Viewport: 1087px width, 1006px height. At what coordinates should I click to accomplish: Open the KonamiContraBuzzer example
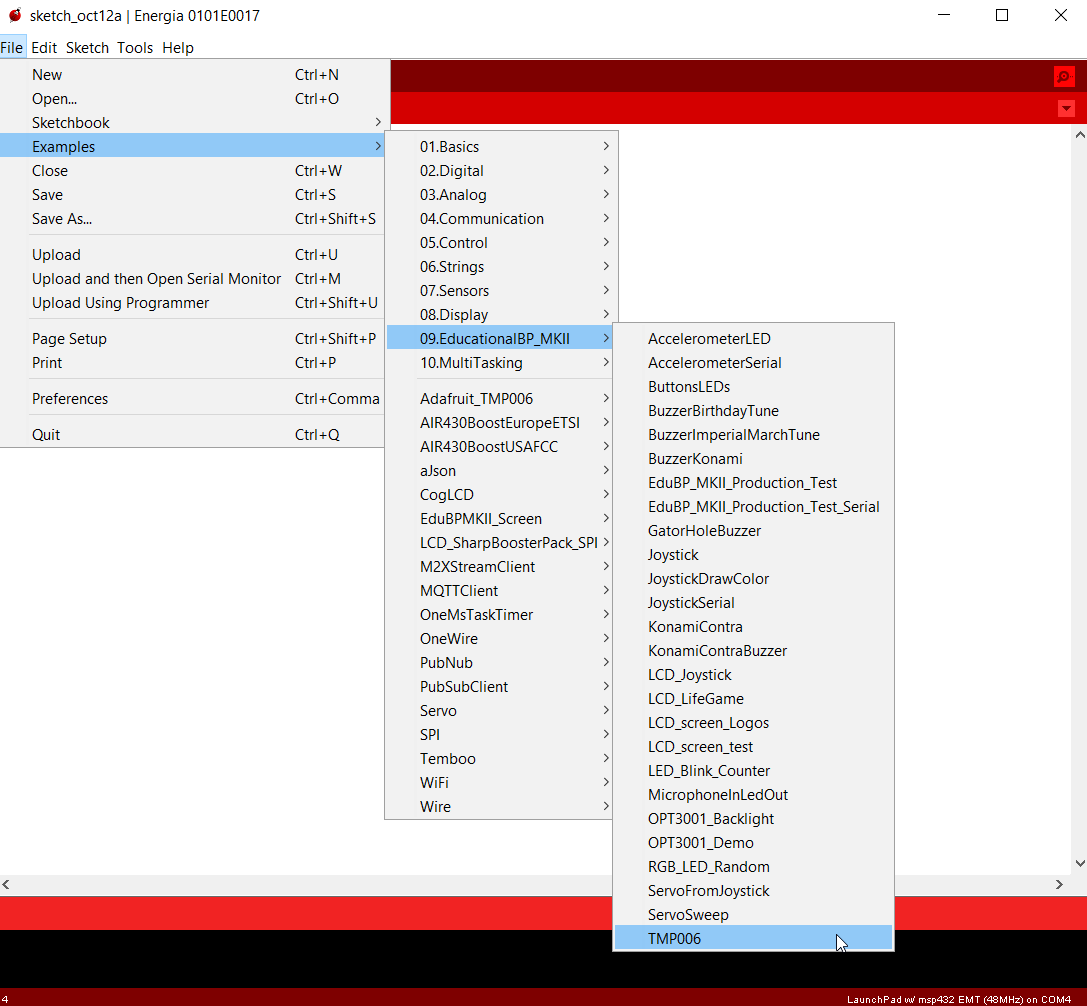click(x=754, y=651)
